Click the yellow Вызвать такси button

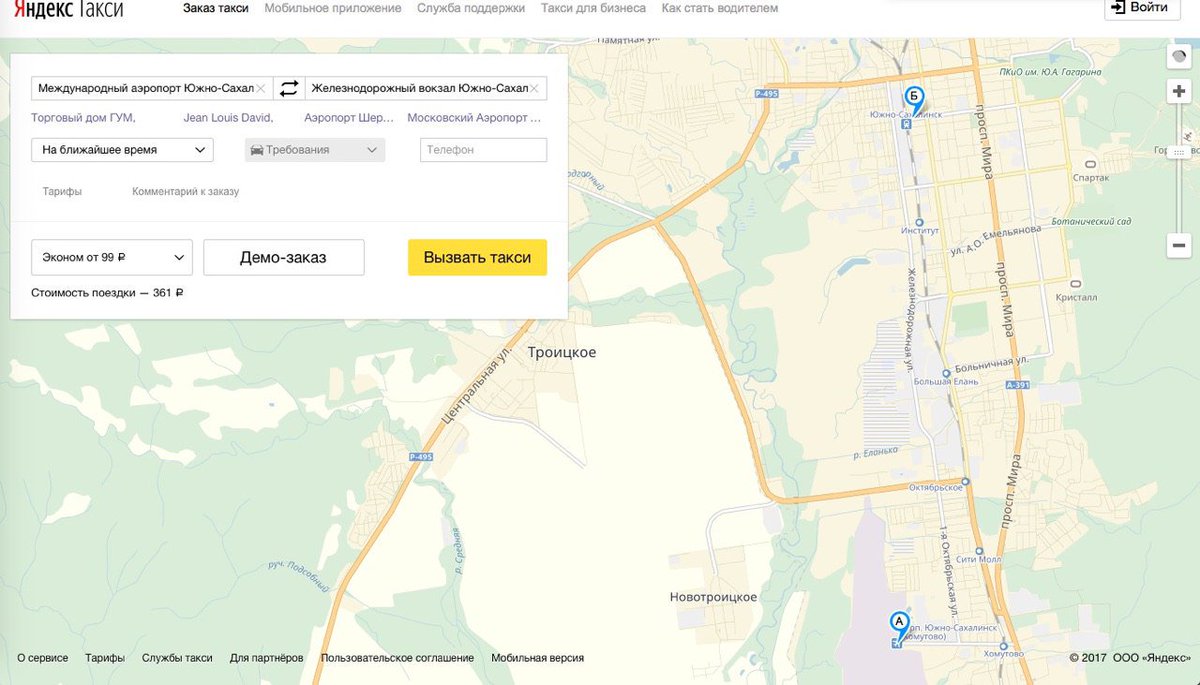[x=477, y=257]
